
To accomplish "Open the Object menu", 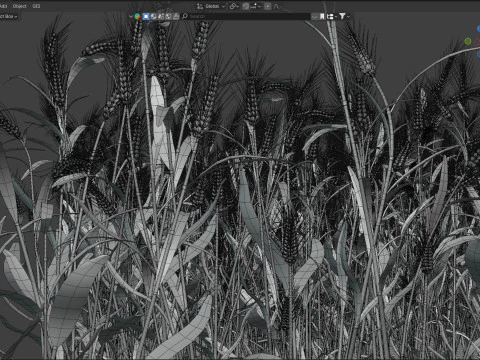I will pyautogui.click(x=19, y=6).
